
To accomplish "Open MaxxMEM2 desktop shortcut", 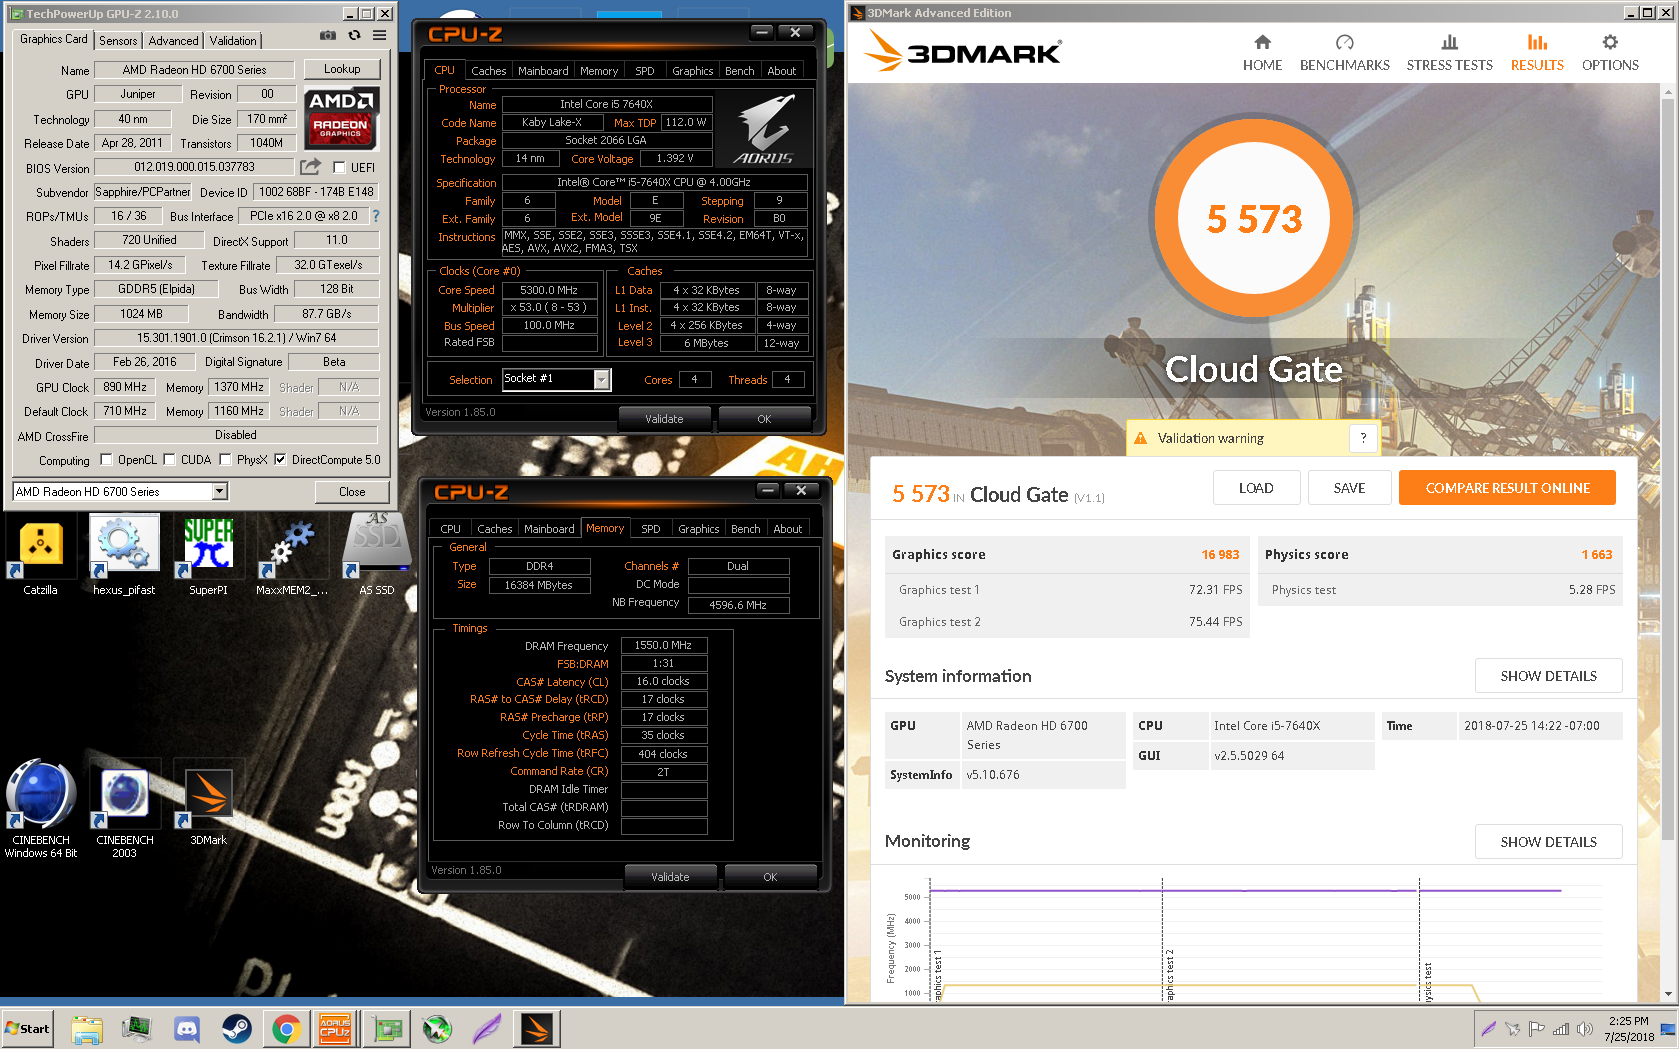I will 292,556.
